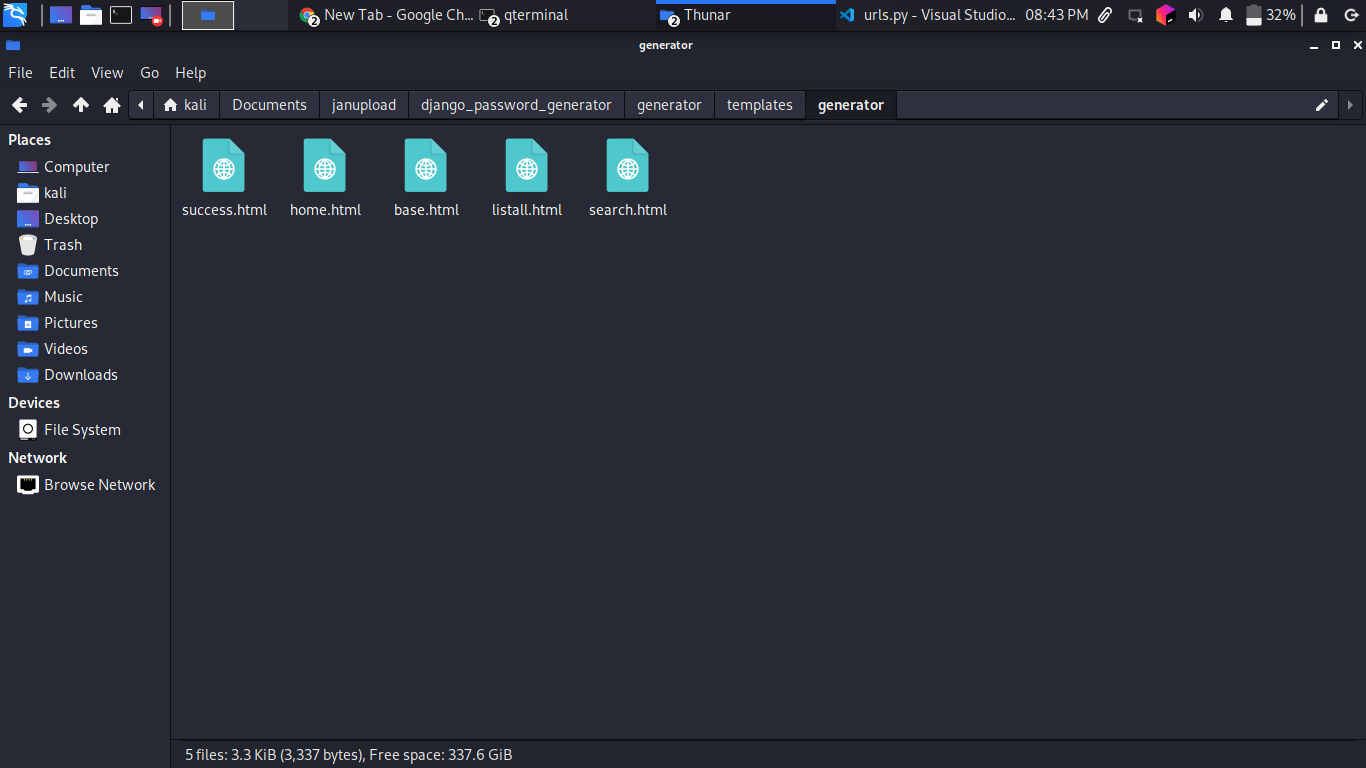
Task: Select base.html file
Action: tap(426, 178)
